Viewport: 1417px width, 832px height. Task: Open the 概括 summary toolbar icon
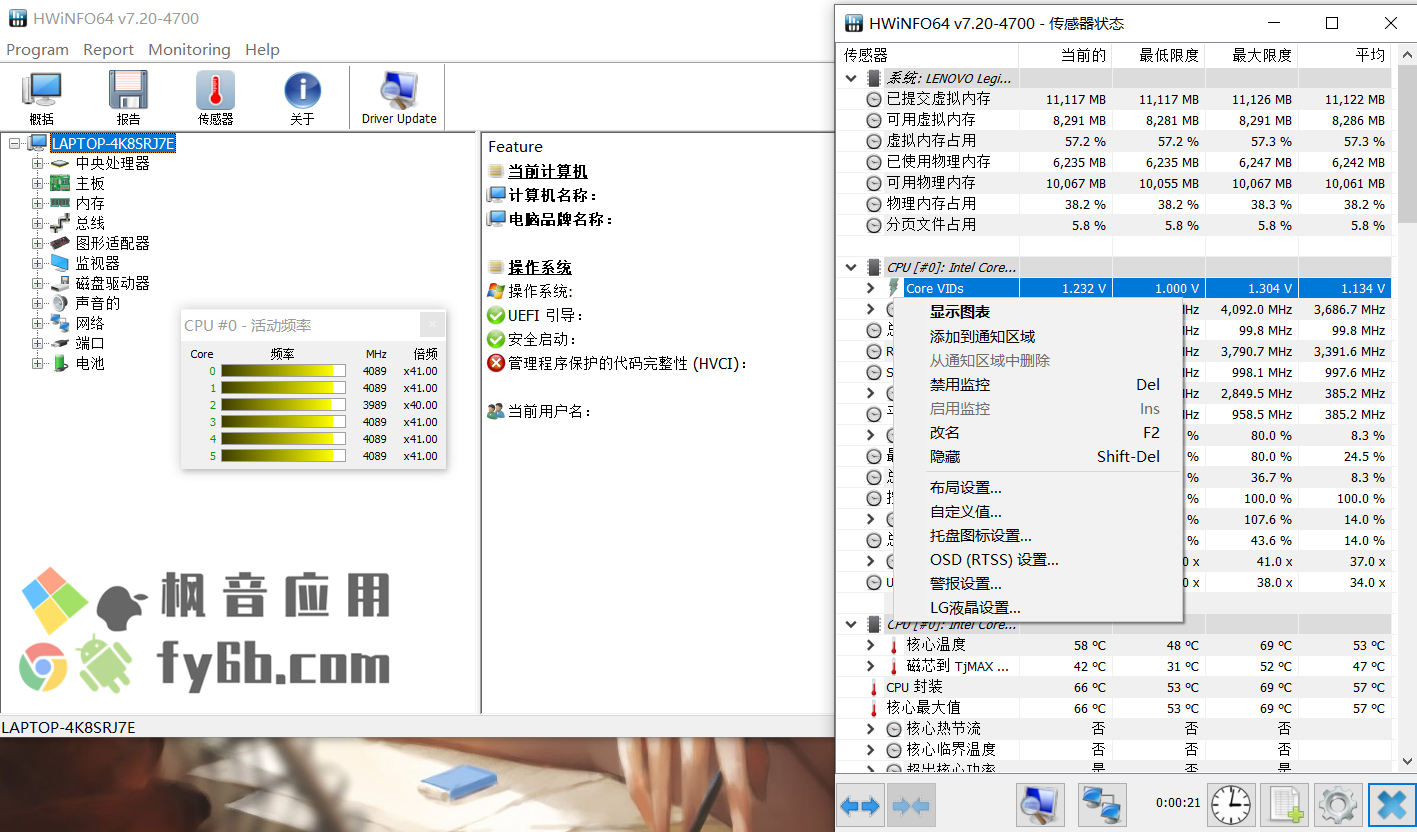pyautogui.click(x=42, y=98)
